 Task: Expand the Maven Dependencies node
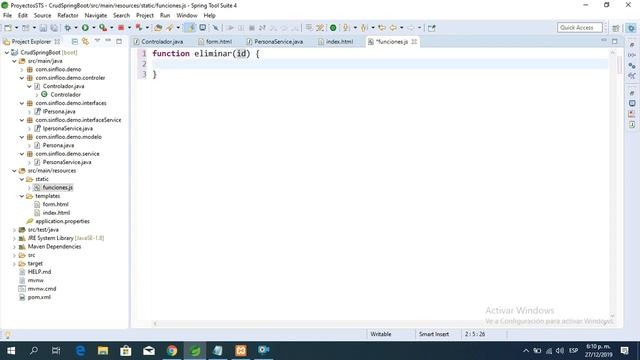click(14, 247)
